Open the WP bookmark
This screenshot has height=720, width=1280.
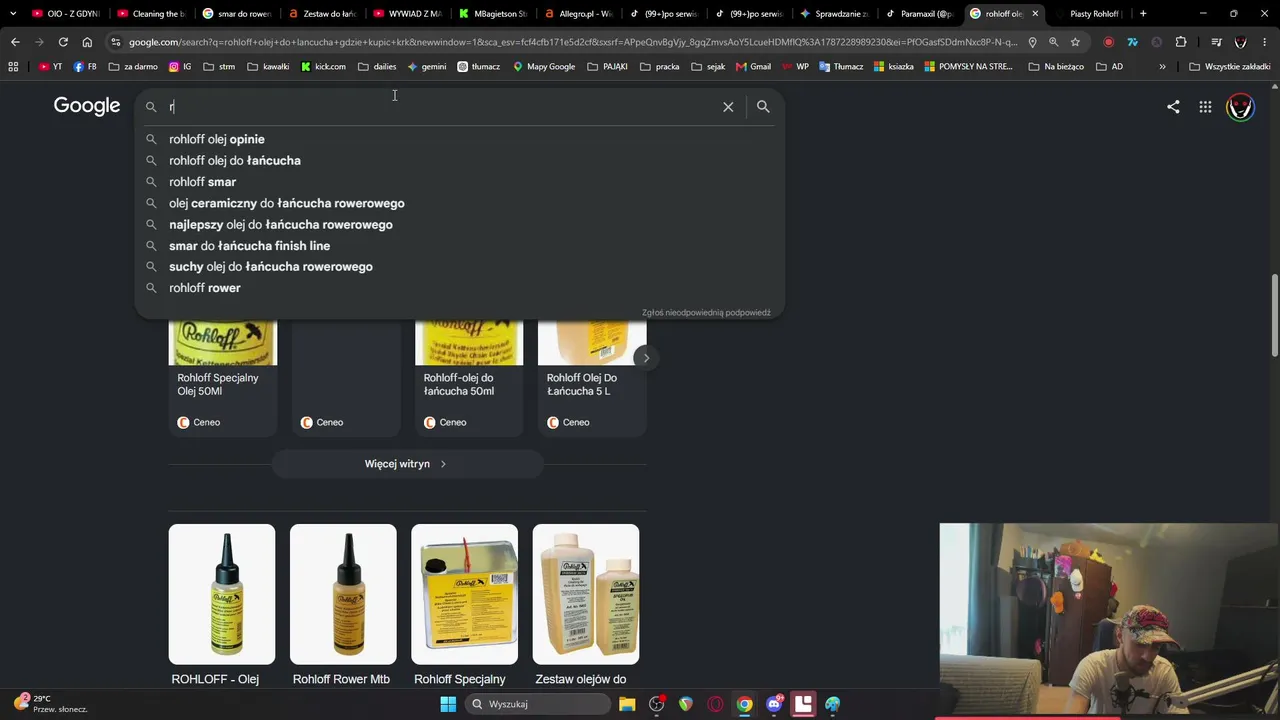click(795, 66)
